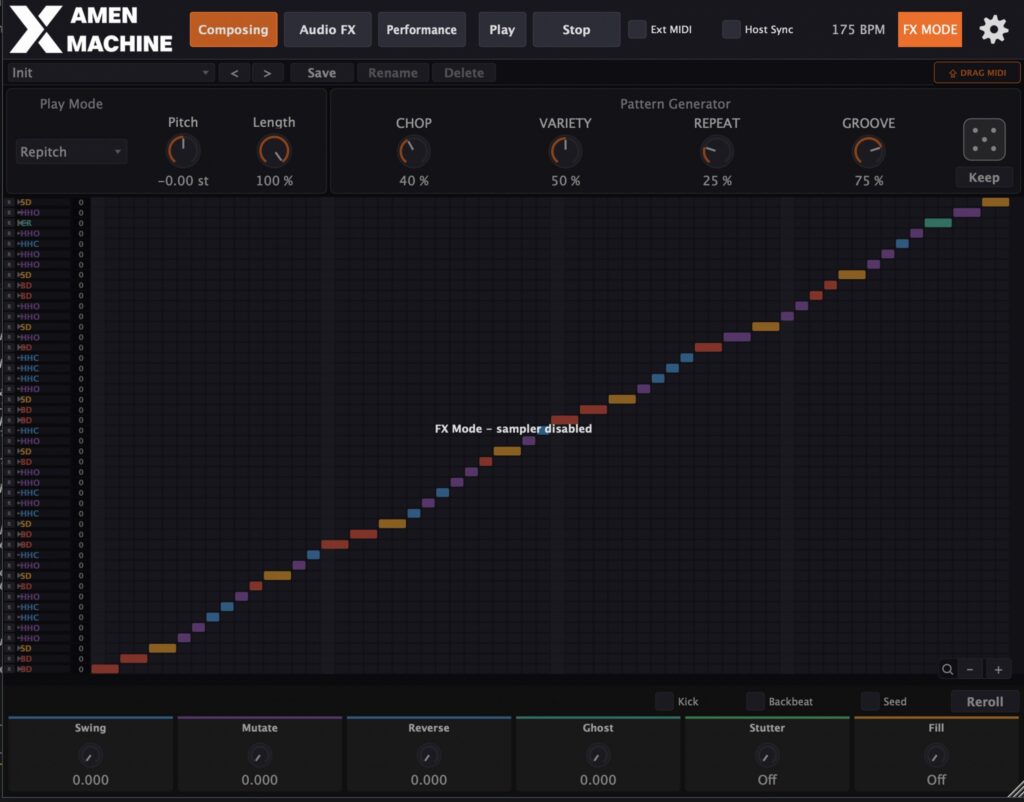Click the 50 % variety value

pos(565,181)
